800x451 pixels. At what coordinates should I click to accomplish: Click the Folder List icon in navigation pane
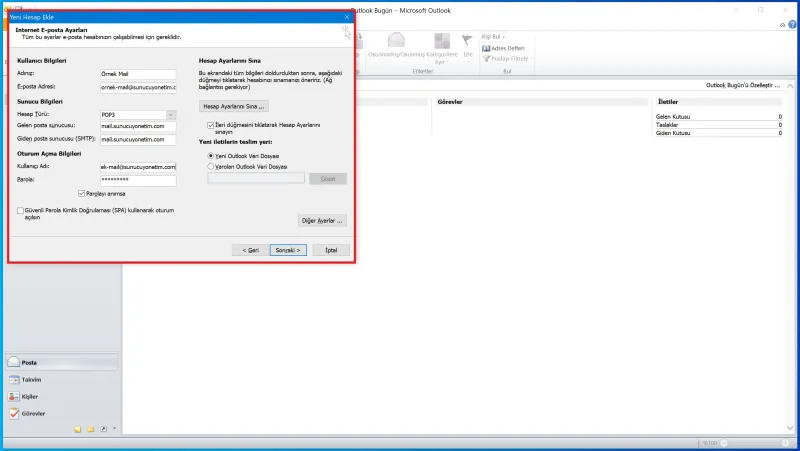coord(91,429)
